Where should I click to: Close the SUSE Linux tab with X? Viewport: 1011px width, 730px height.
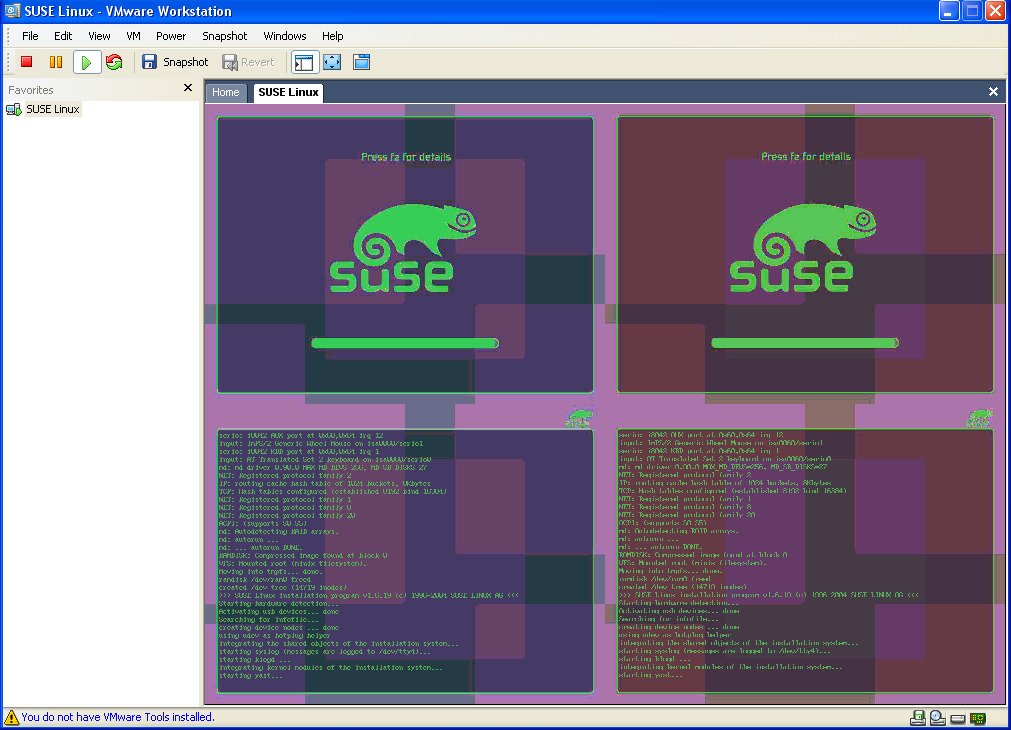tap(993, 92)
